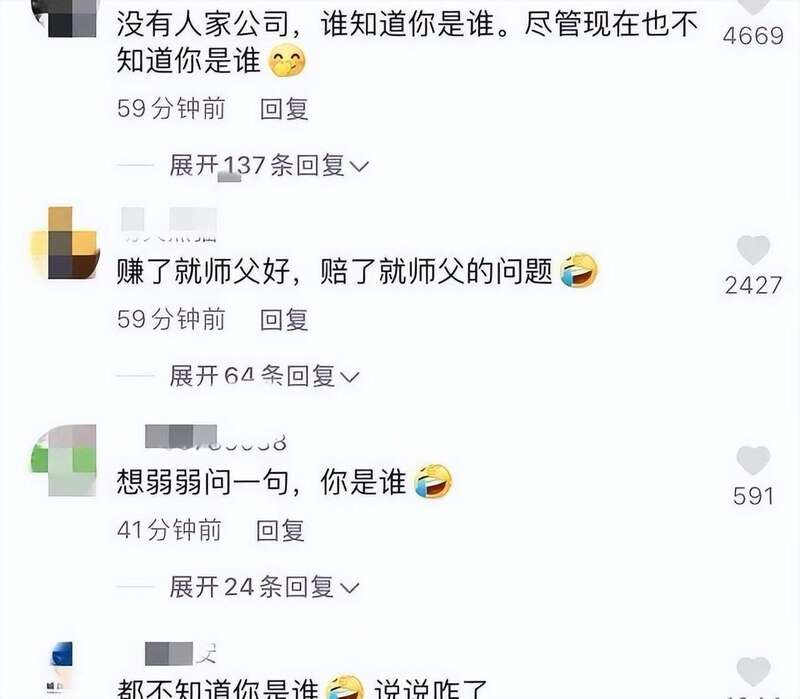Expand 24 replies thread
The width and height of the screenshot is (800, 699).
pyautogui.click(x=264, y=587)
